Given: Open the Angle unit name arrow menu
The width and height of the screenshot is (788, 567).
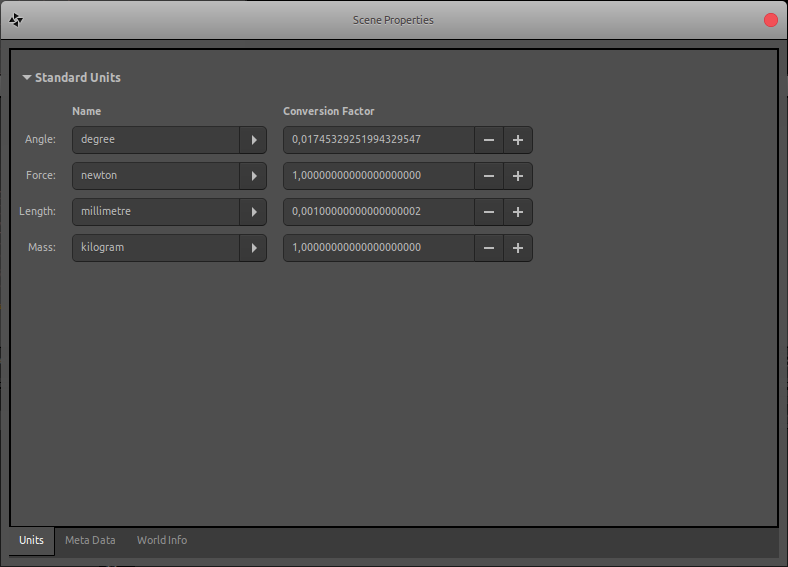Looking at the screenshot, I should [x=253, y=140].
